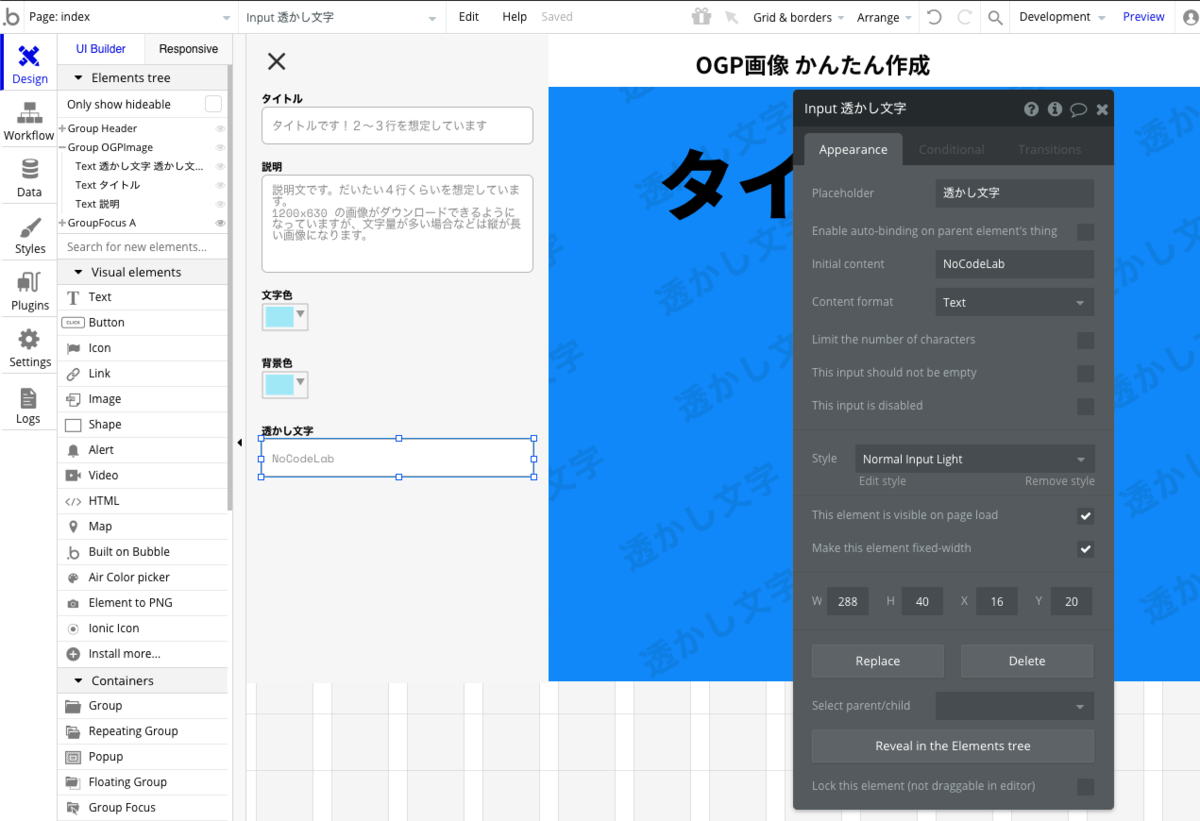Click the search magnifier icon
The width and height of the screenshot is (1200, 821).
pos(995,17)
